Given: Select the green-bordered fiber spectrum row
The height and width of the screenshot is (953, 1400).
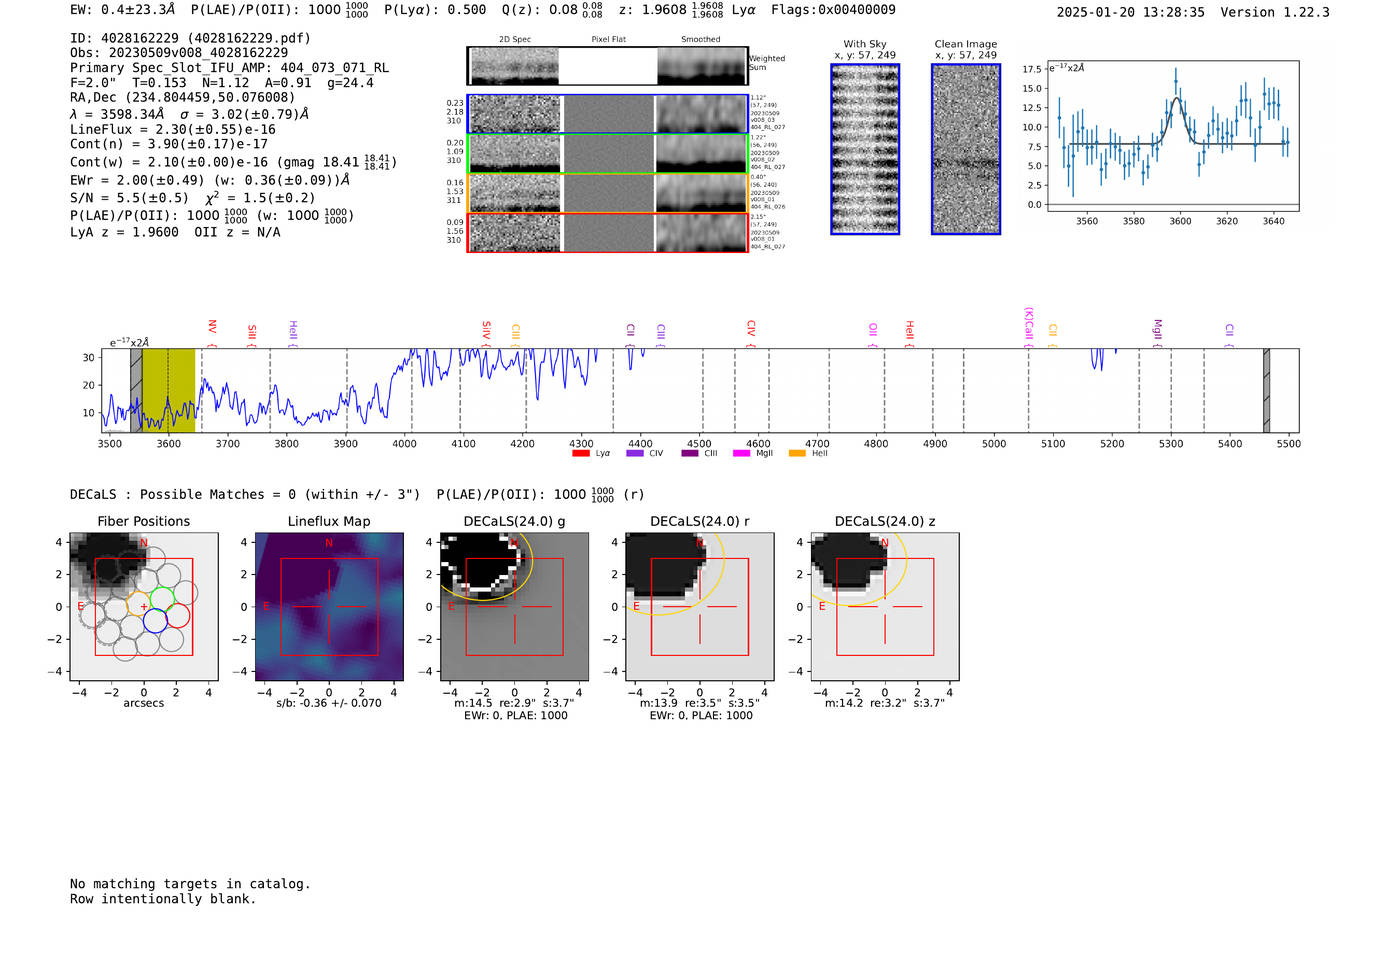Looking at the screenshot, I should pos(608,154).
